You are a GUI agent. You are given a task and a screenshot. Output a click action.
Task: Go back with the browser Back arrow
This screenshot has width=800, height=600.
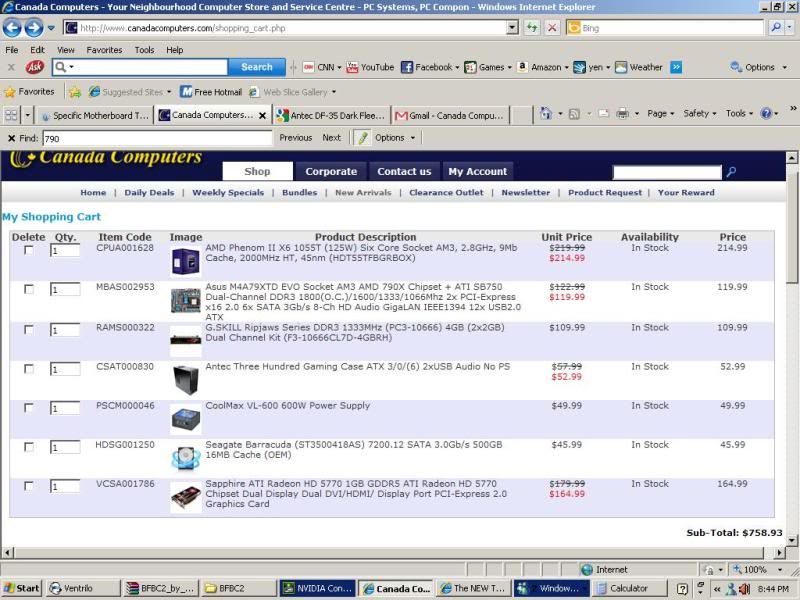click(12, 28)
